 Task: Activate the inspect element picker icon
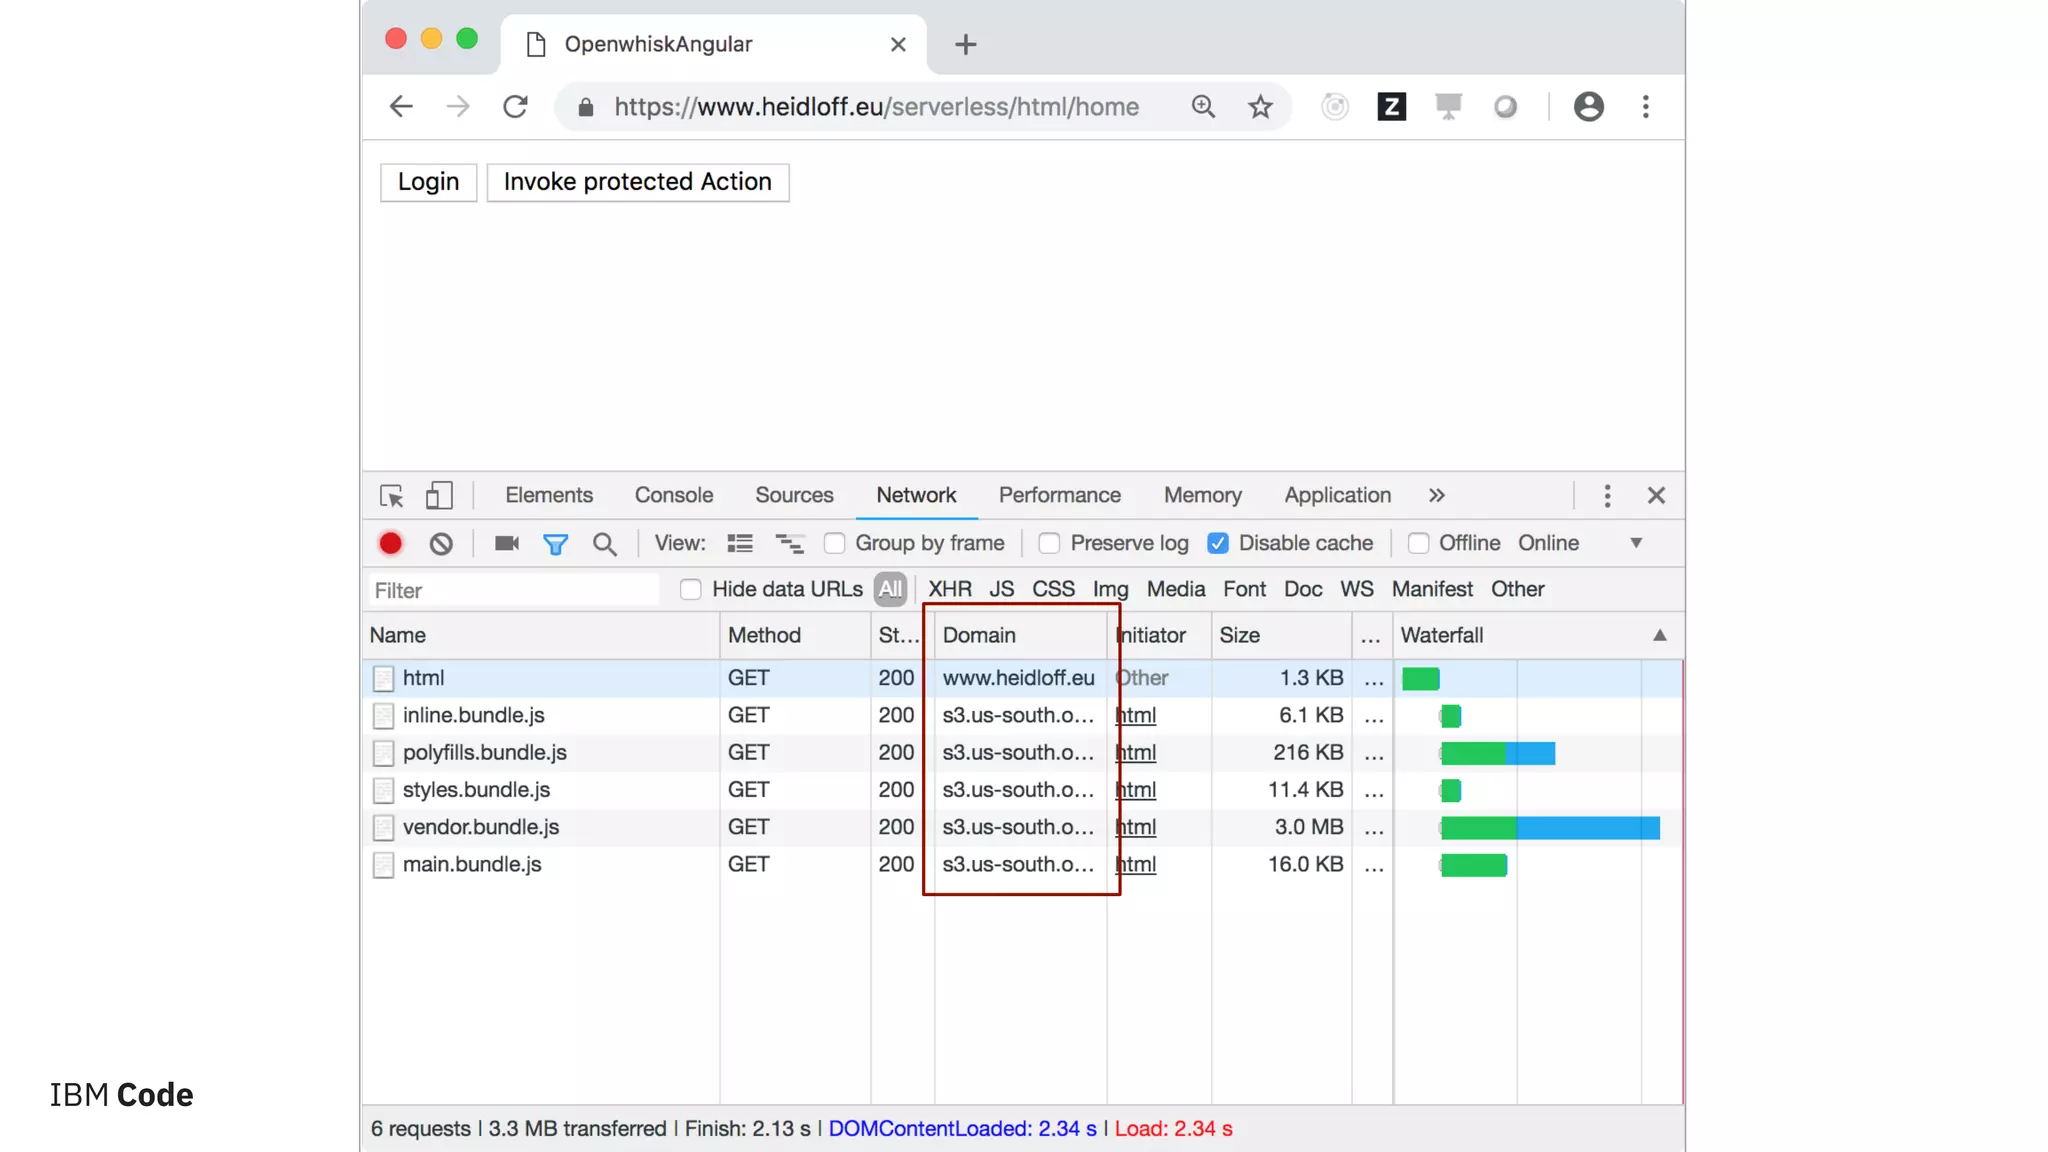[x=391, y=495]
